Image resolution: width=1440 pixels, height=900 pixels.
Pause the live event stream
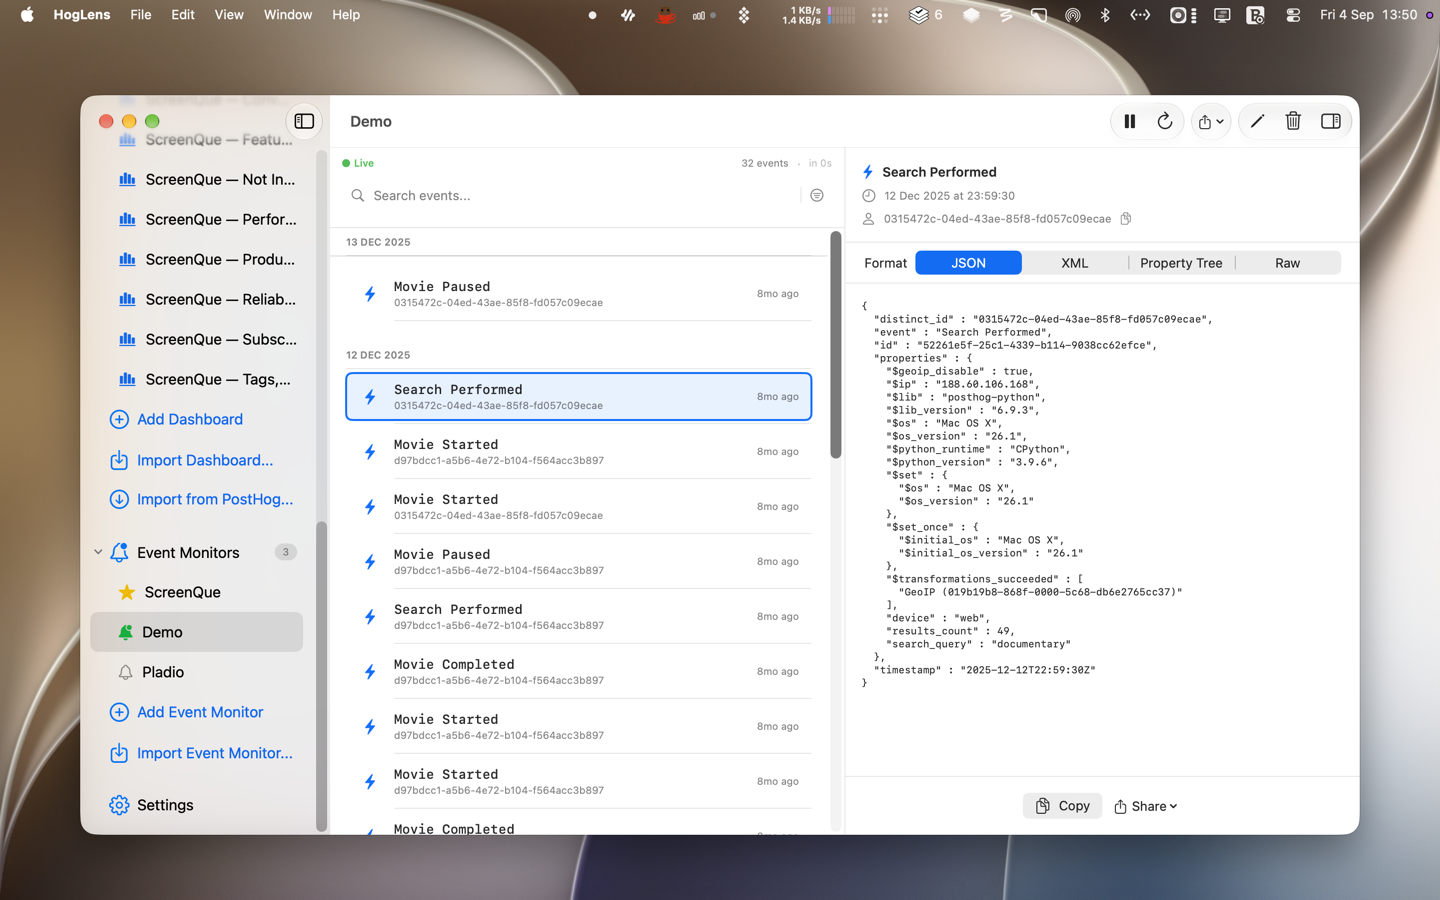[x=1130, y=121]
